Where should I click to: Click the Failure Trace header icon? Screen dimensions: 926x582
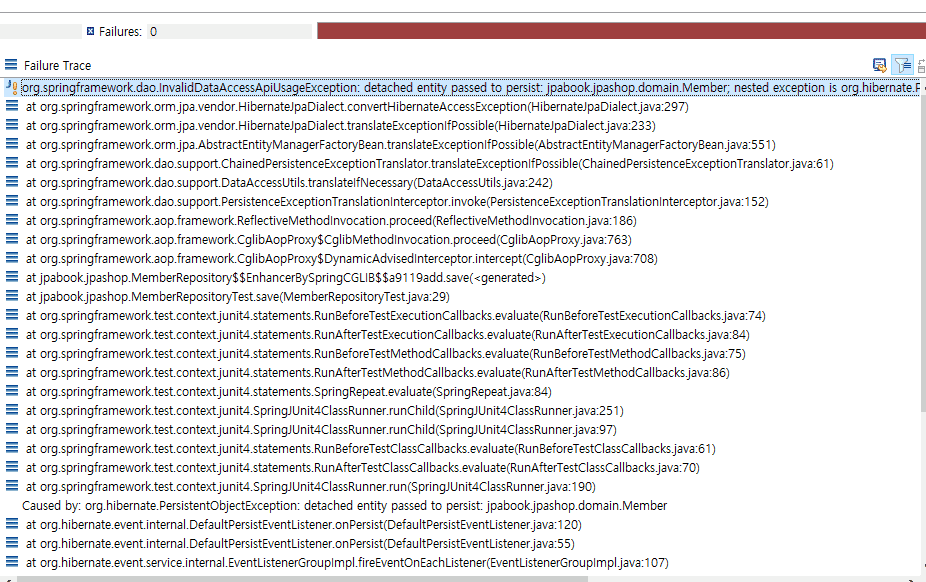pos(11,64)
